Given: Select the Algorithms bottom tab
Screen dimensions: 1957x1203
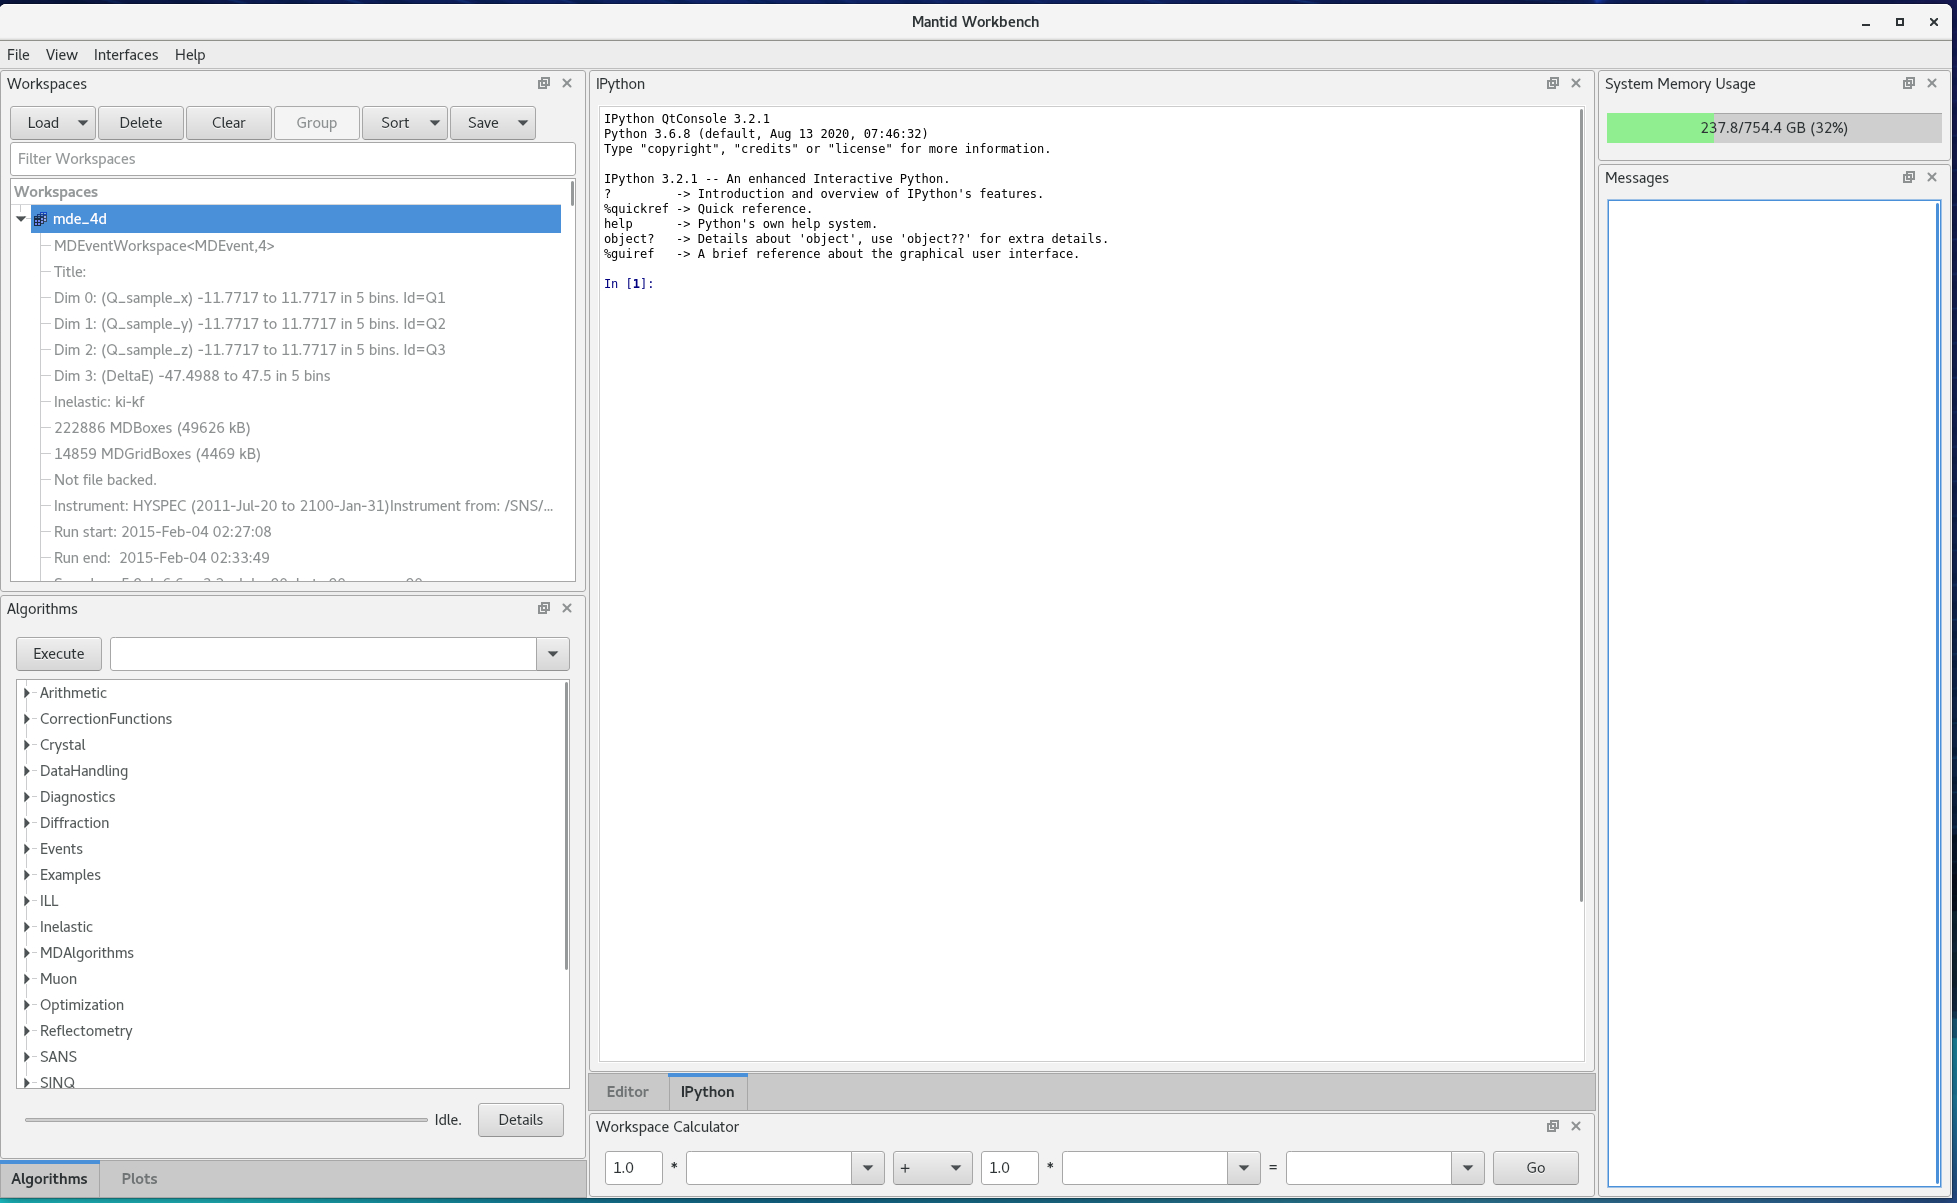Looking at the screenshot, I should tap(50, 1179).
